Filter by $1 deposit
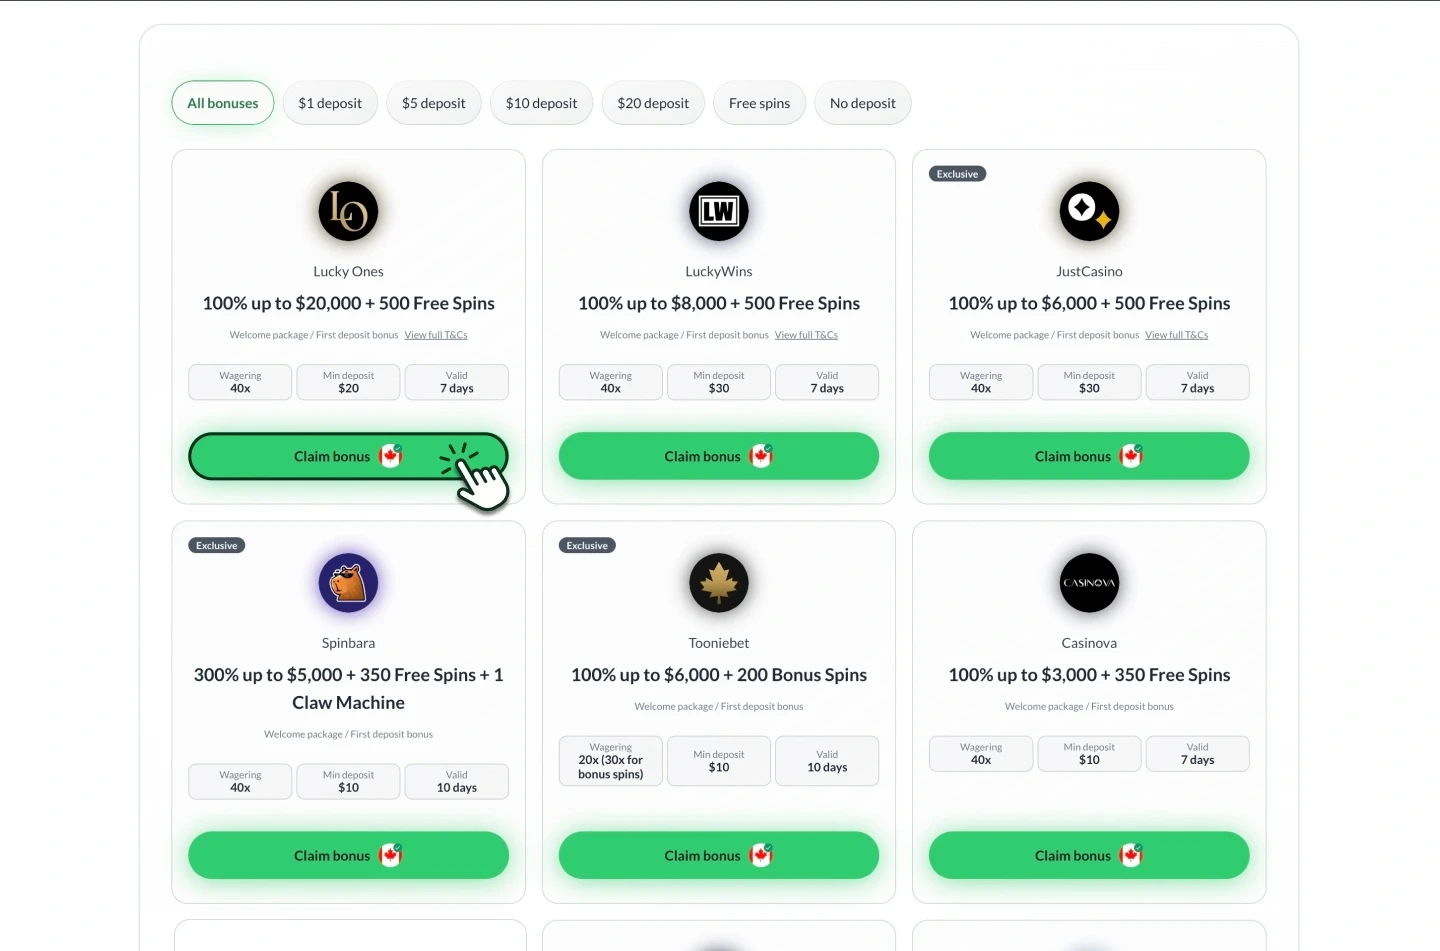This screenshot has width=1440, height=951. tap(330, 103)
